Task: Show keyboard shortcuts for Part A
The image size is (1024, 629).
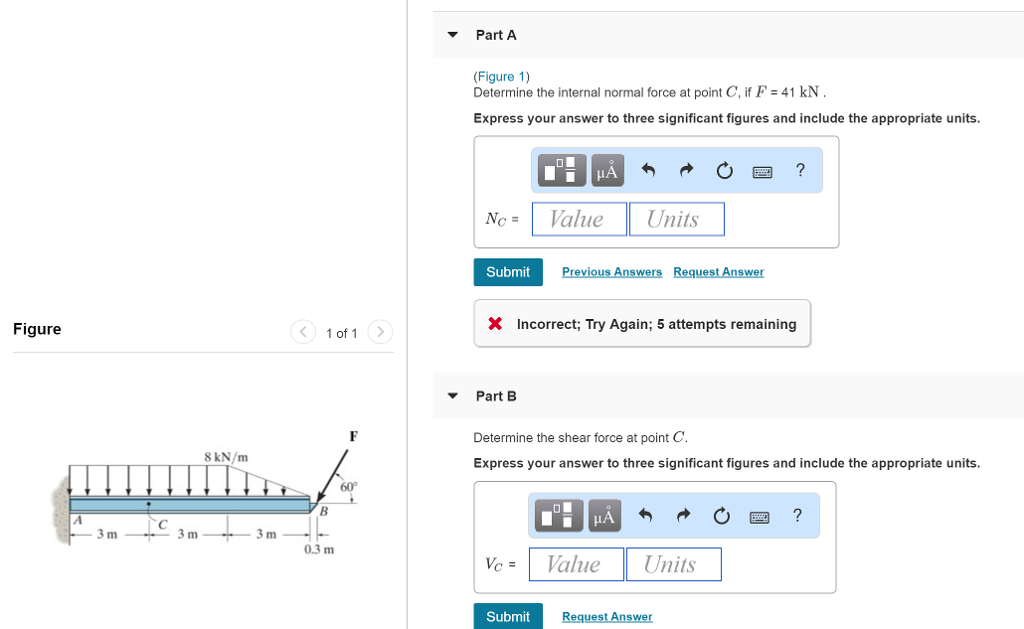Action: 762,171
